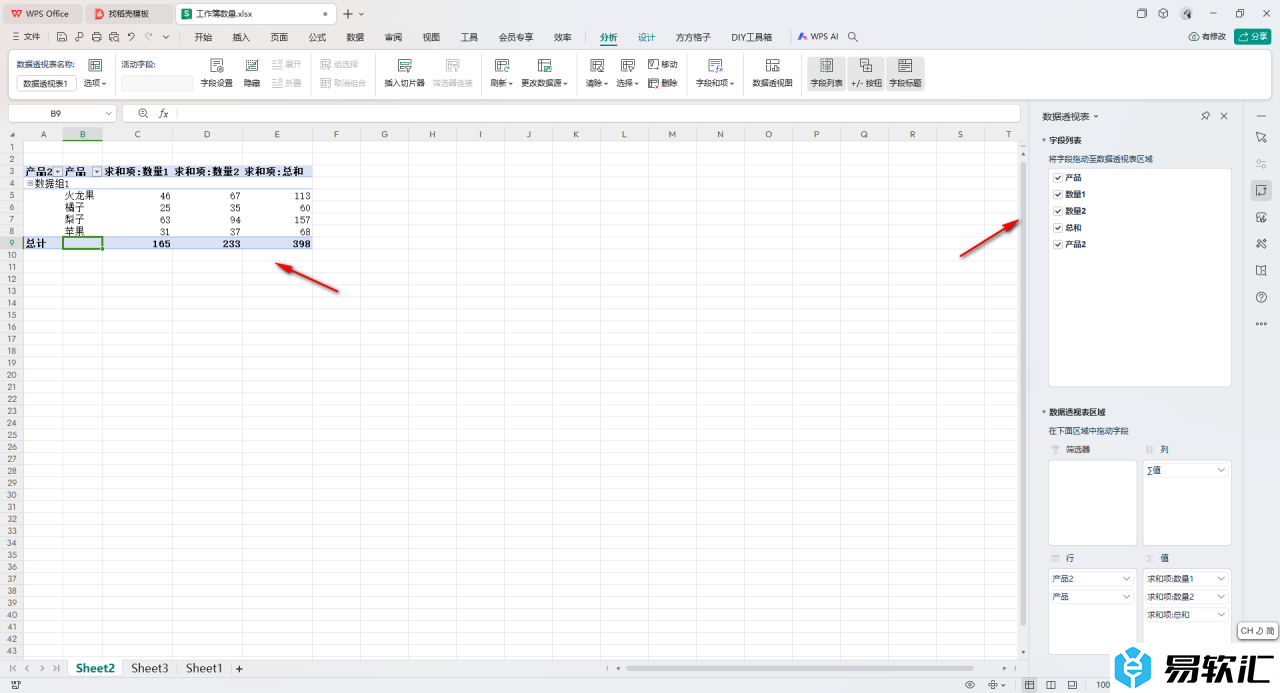Click the 隐藏 hide icon in ribbon

coord(252,65)
